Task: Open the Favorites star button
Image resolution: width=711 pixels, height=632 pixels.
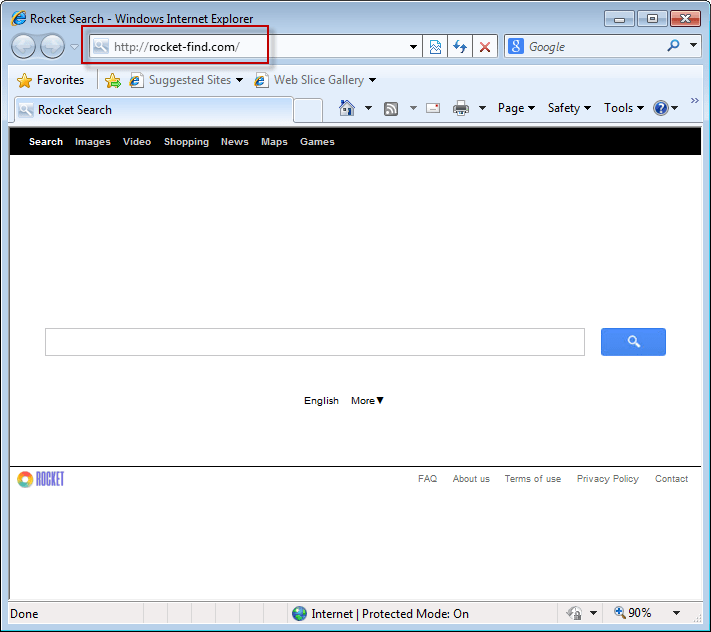Action: [x=50, y=80]
